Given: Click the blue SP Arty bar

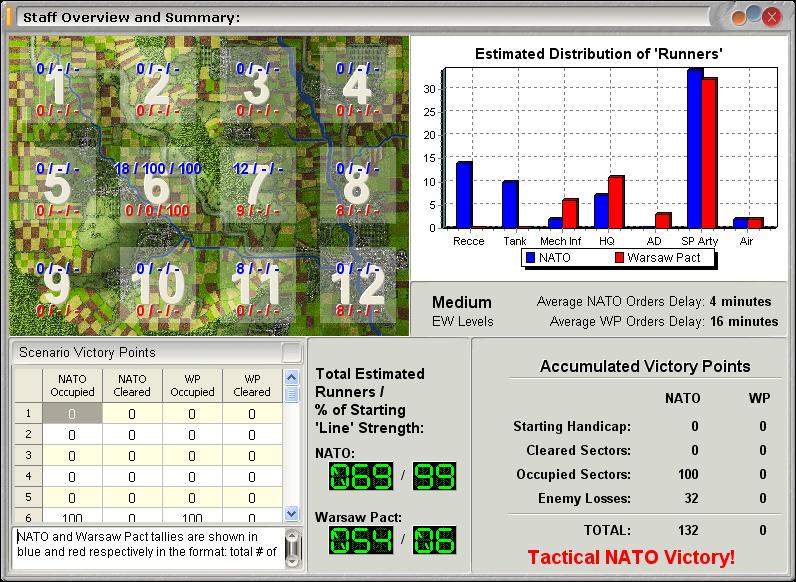Looking at the screenshot, I should click(695, 148).
